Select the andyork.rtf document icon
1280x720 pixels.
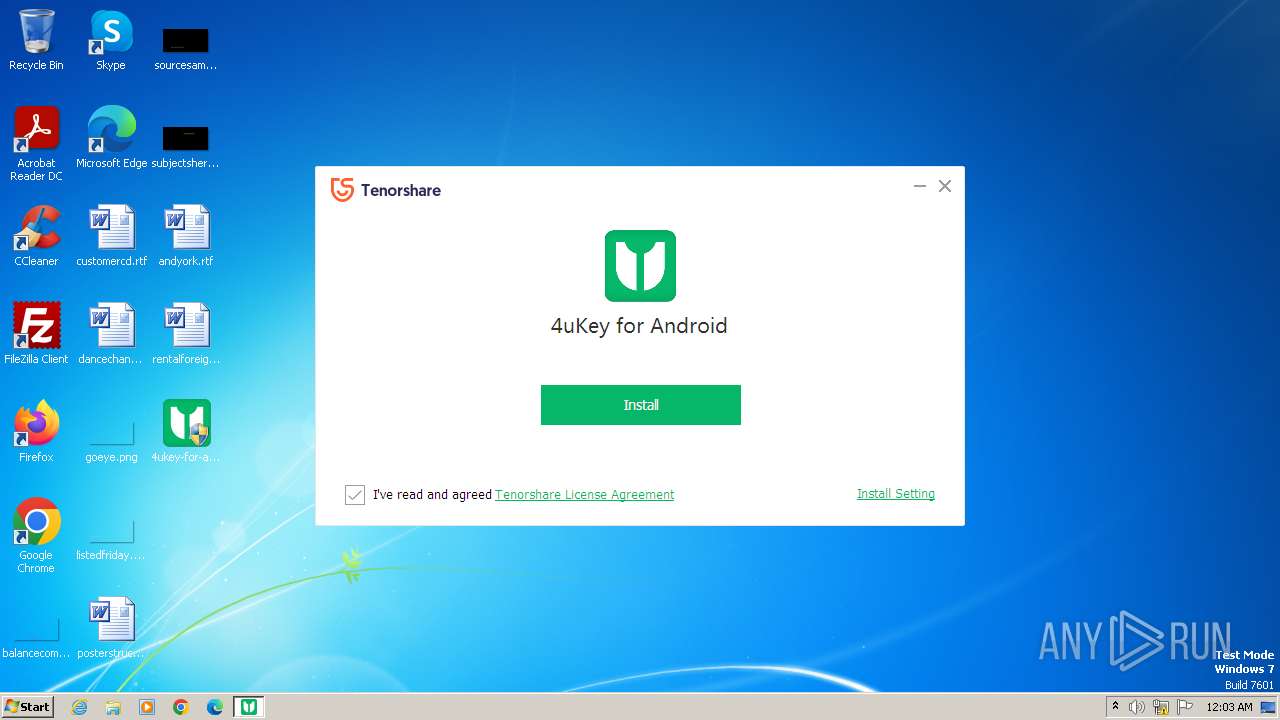tap(186, 236)
